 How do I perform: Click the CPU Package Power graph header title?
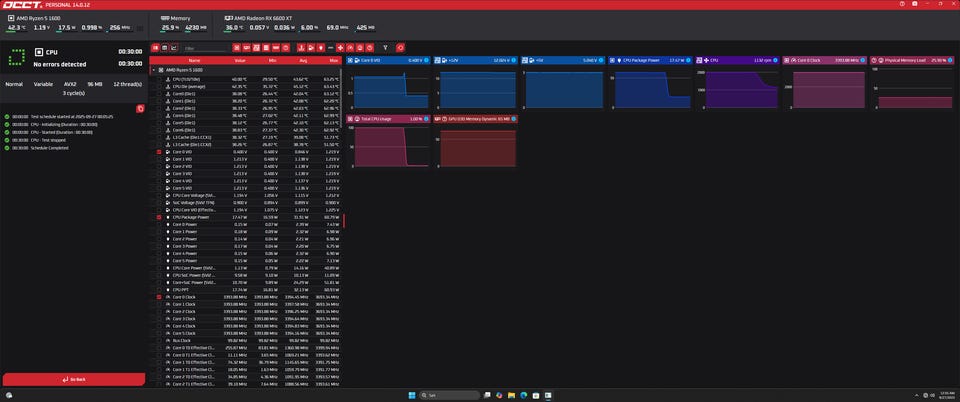(x=640, y=60)
